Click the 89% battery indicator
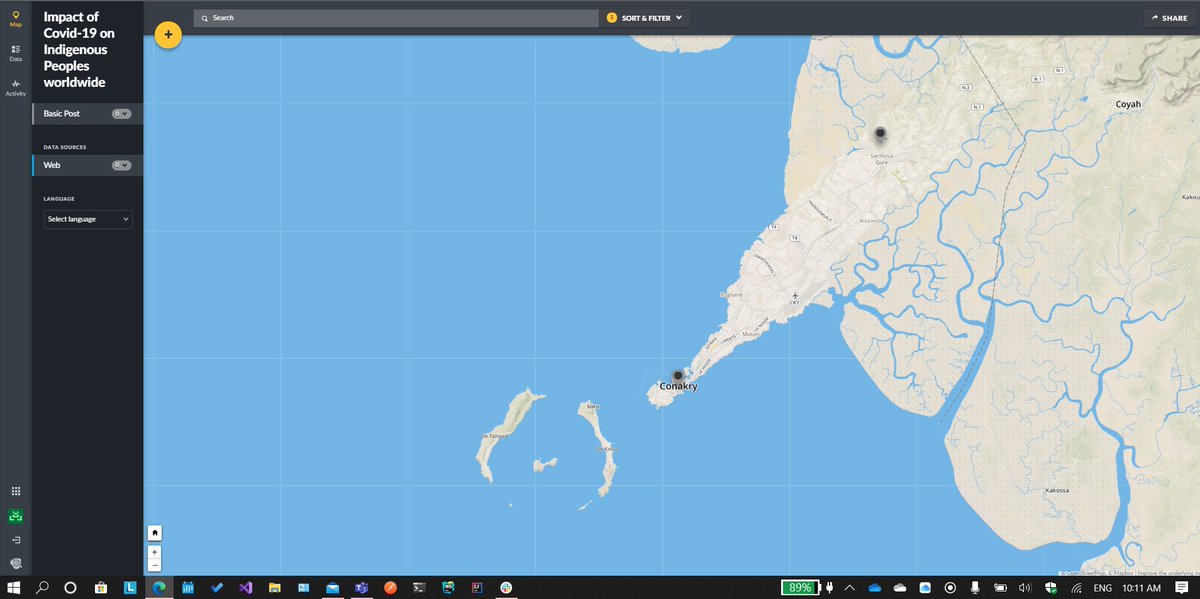The image size is (1200, 599). 800,588
